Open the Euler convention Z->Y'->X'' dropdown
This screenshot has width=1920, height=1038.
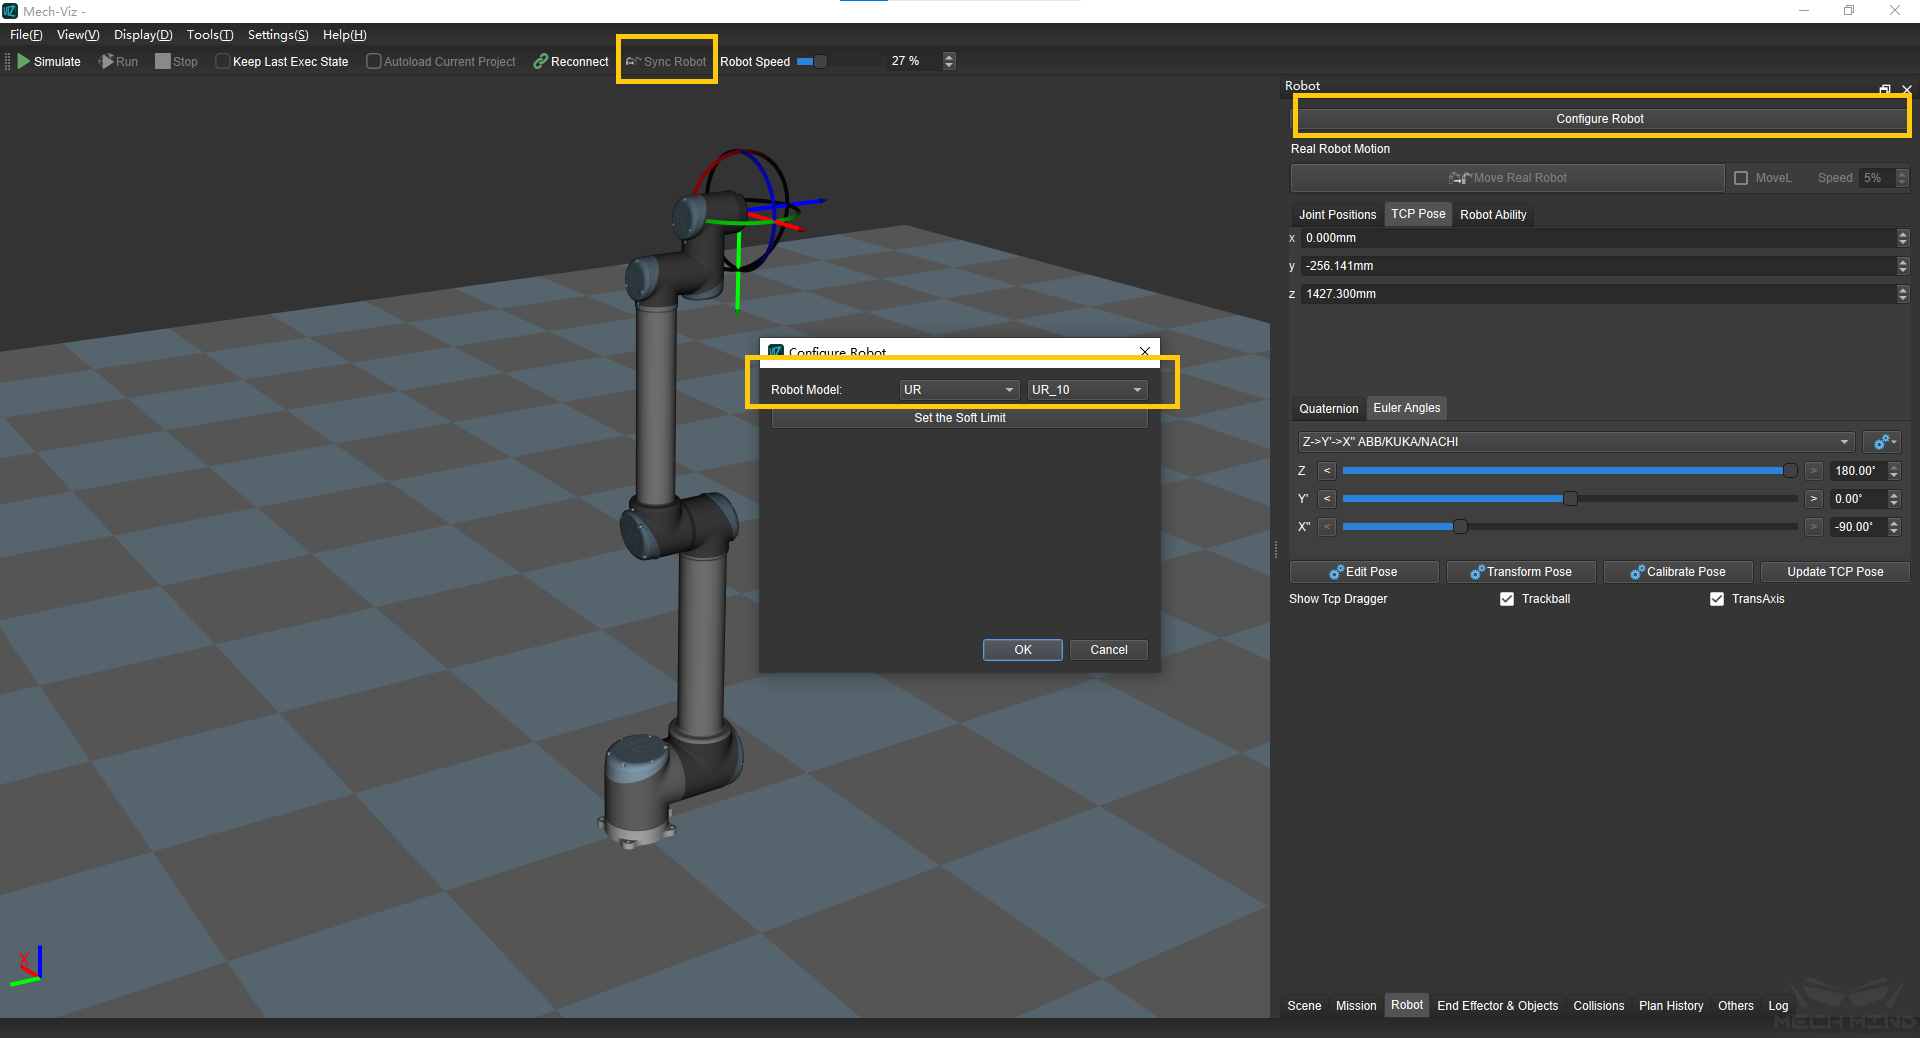pos(1575,442)
